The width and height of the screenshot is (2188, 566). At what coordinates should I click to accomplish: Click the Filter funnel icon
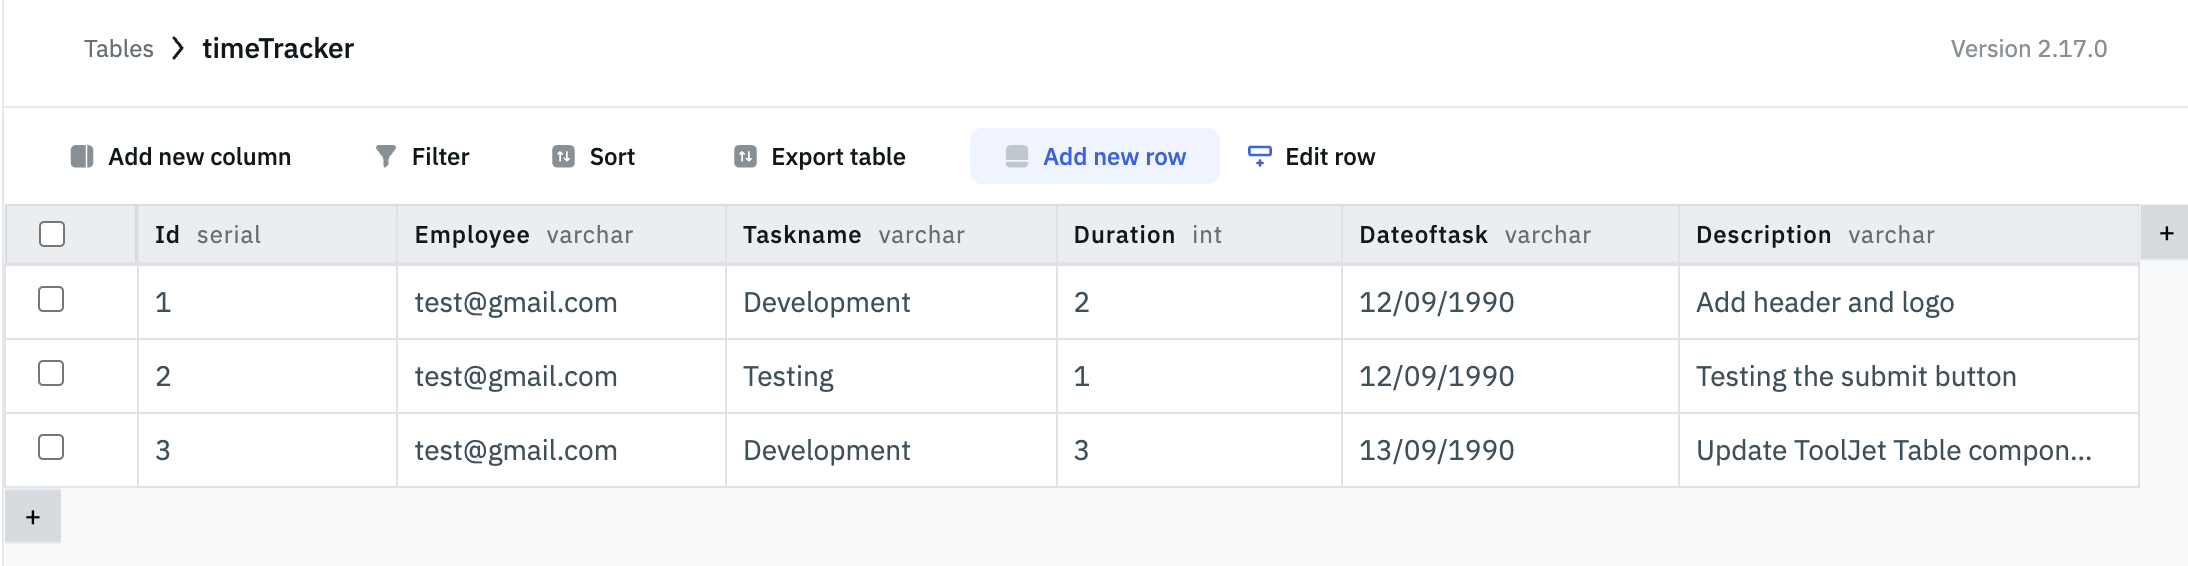pyautogui.click(x=385, y=157)
